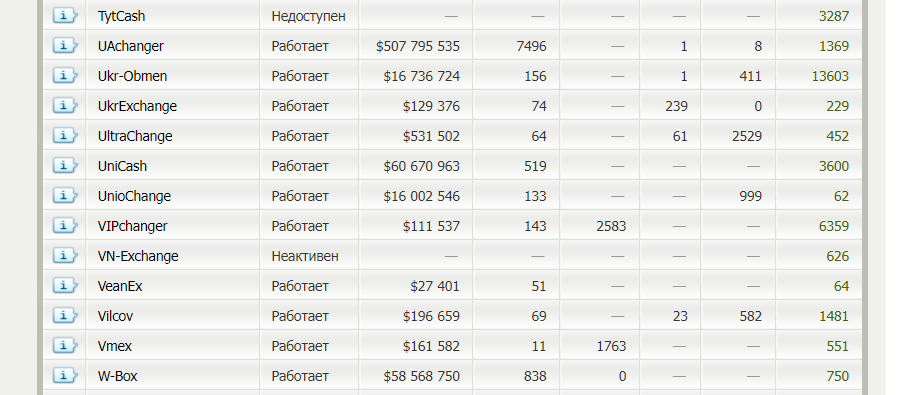Open info icon for VIPchanger

point(65,226)
